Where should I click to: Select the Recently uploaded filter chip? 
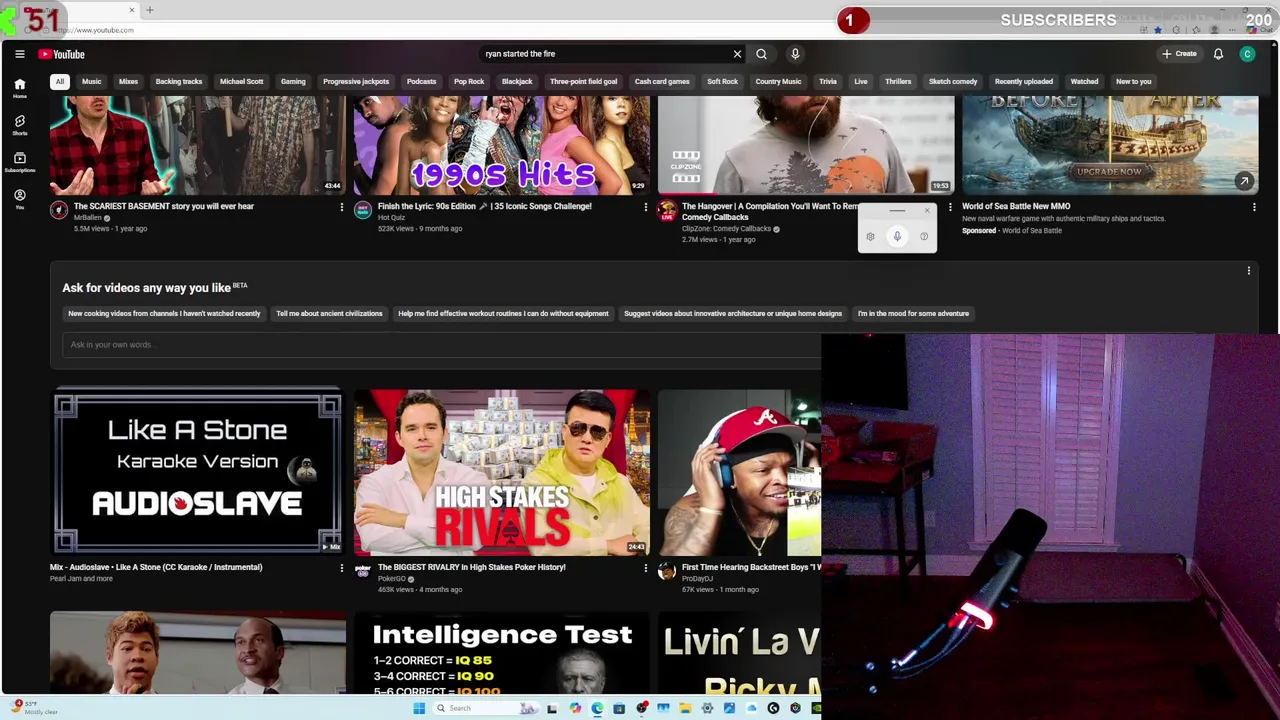1024,81
